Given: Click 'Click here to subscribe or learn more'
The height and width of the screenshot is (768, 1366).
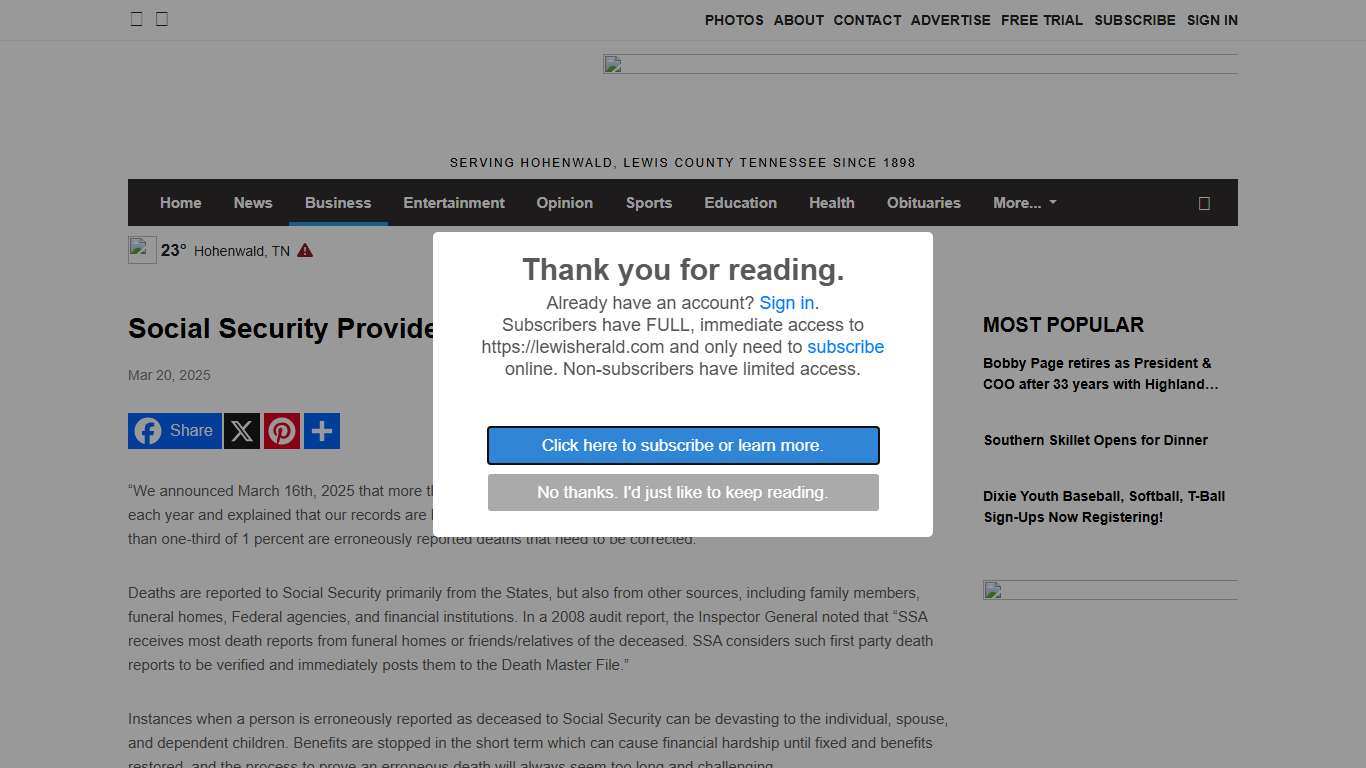Looking at the screenshot, I should pyautogui.click(x=683, y=446).
